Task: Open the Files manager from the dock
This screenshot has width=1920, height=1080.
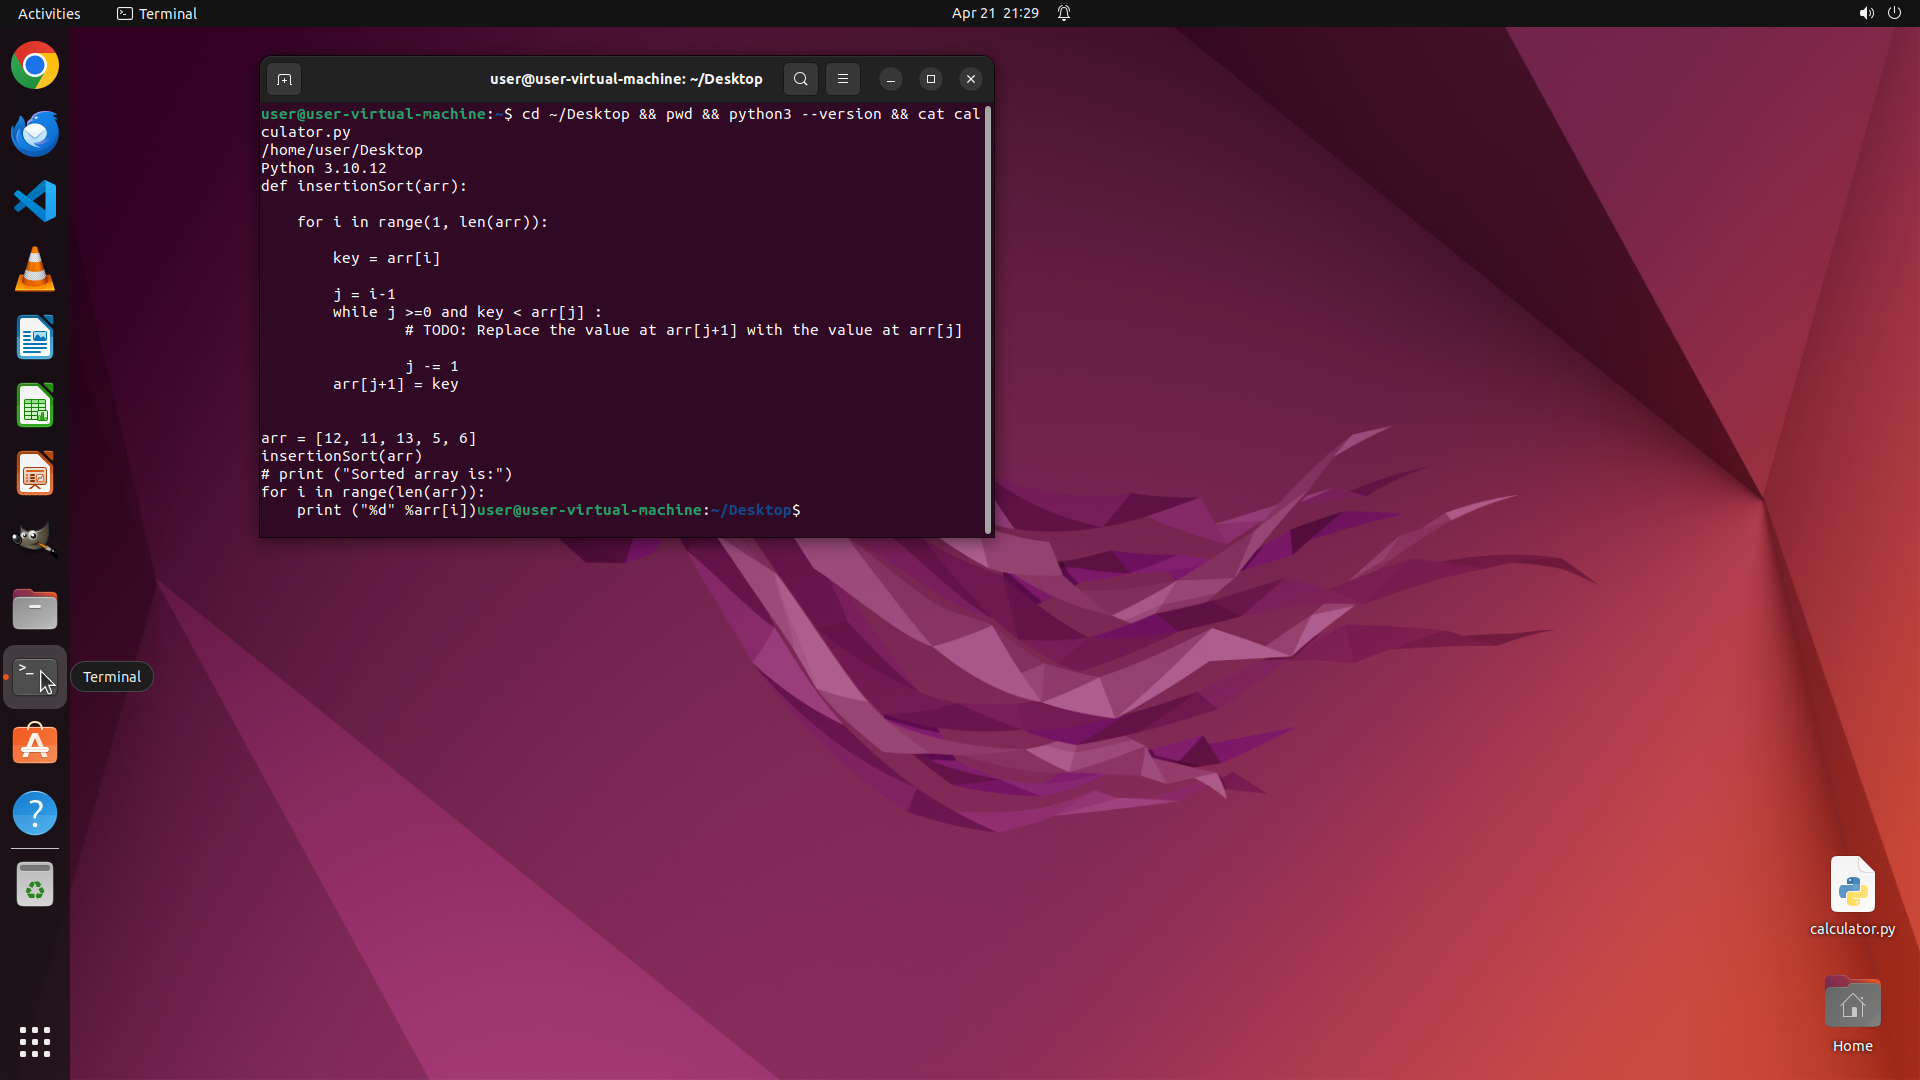Action: pos(35,609)
